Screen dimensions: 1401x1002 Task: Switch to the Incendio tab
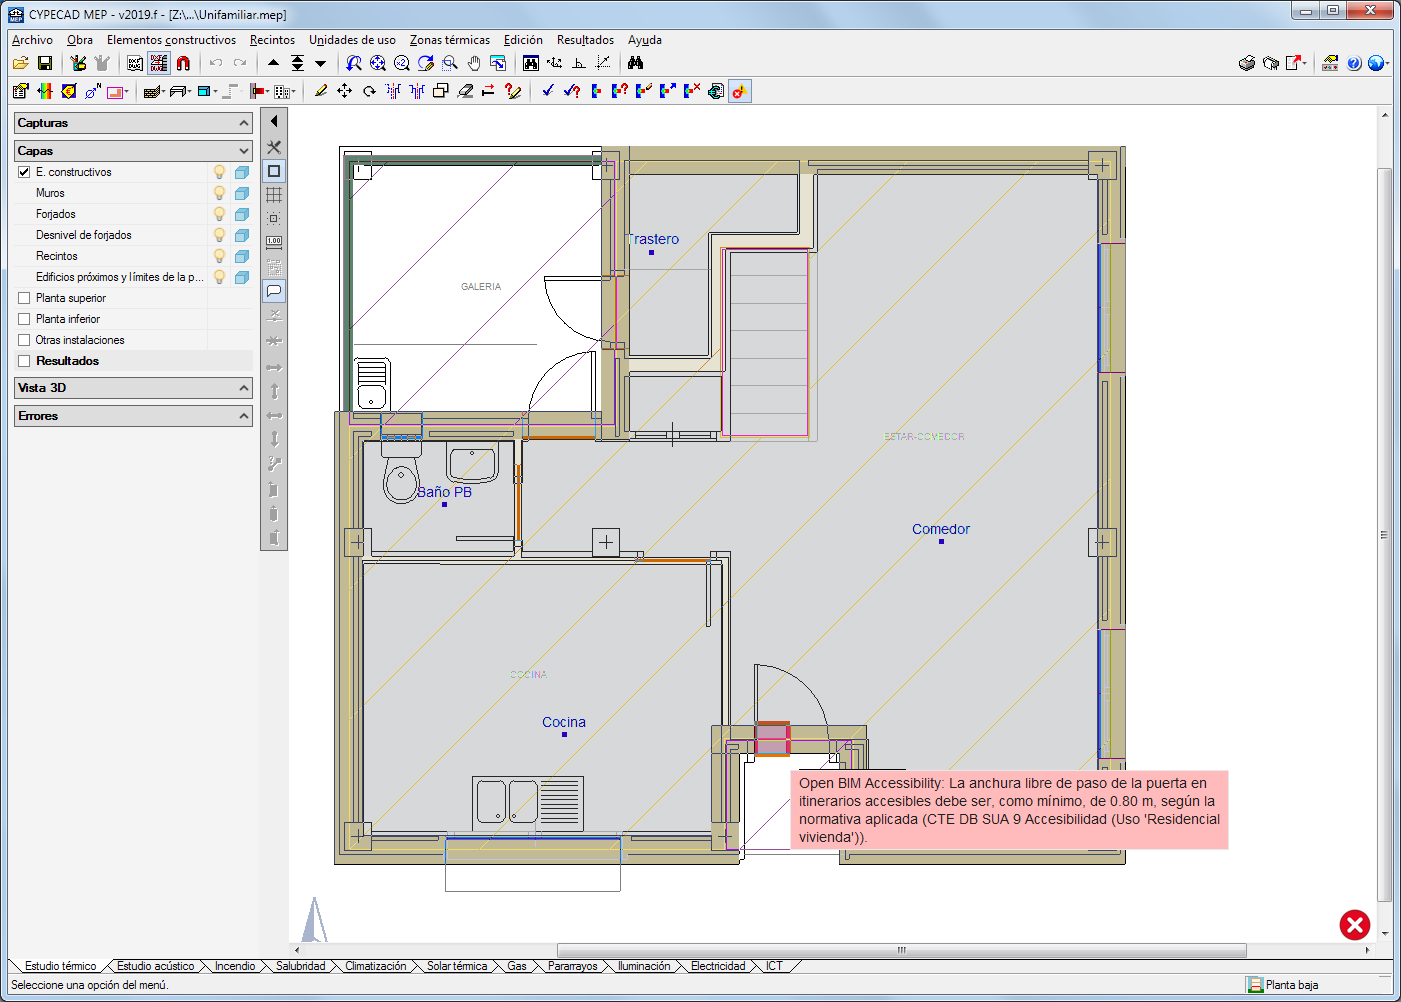235,966
